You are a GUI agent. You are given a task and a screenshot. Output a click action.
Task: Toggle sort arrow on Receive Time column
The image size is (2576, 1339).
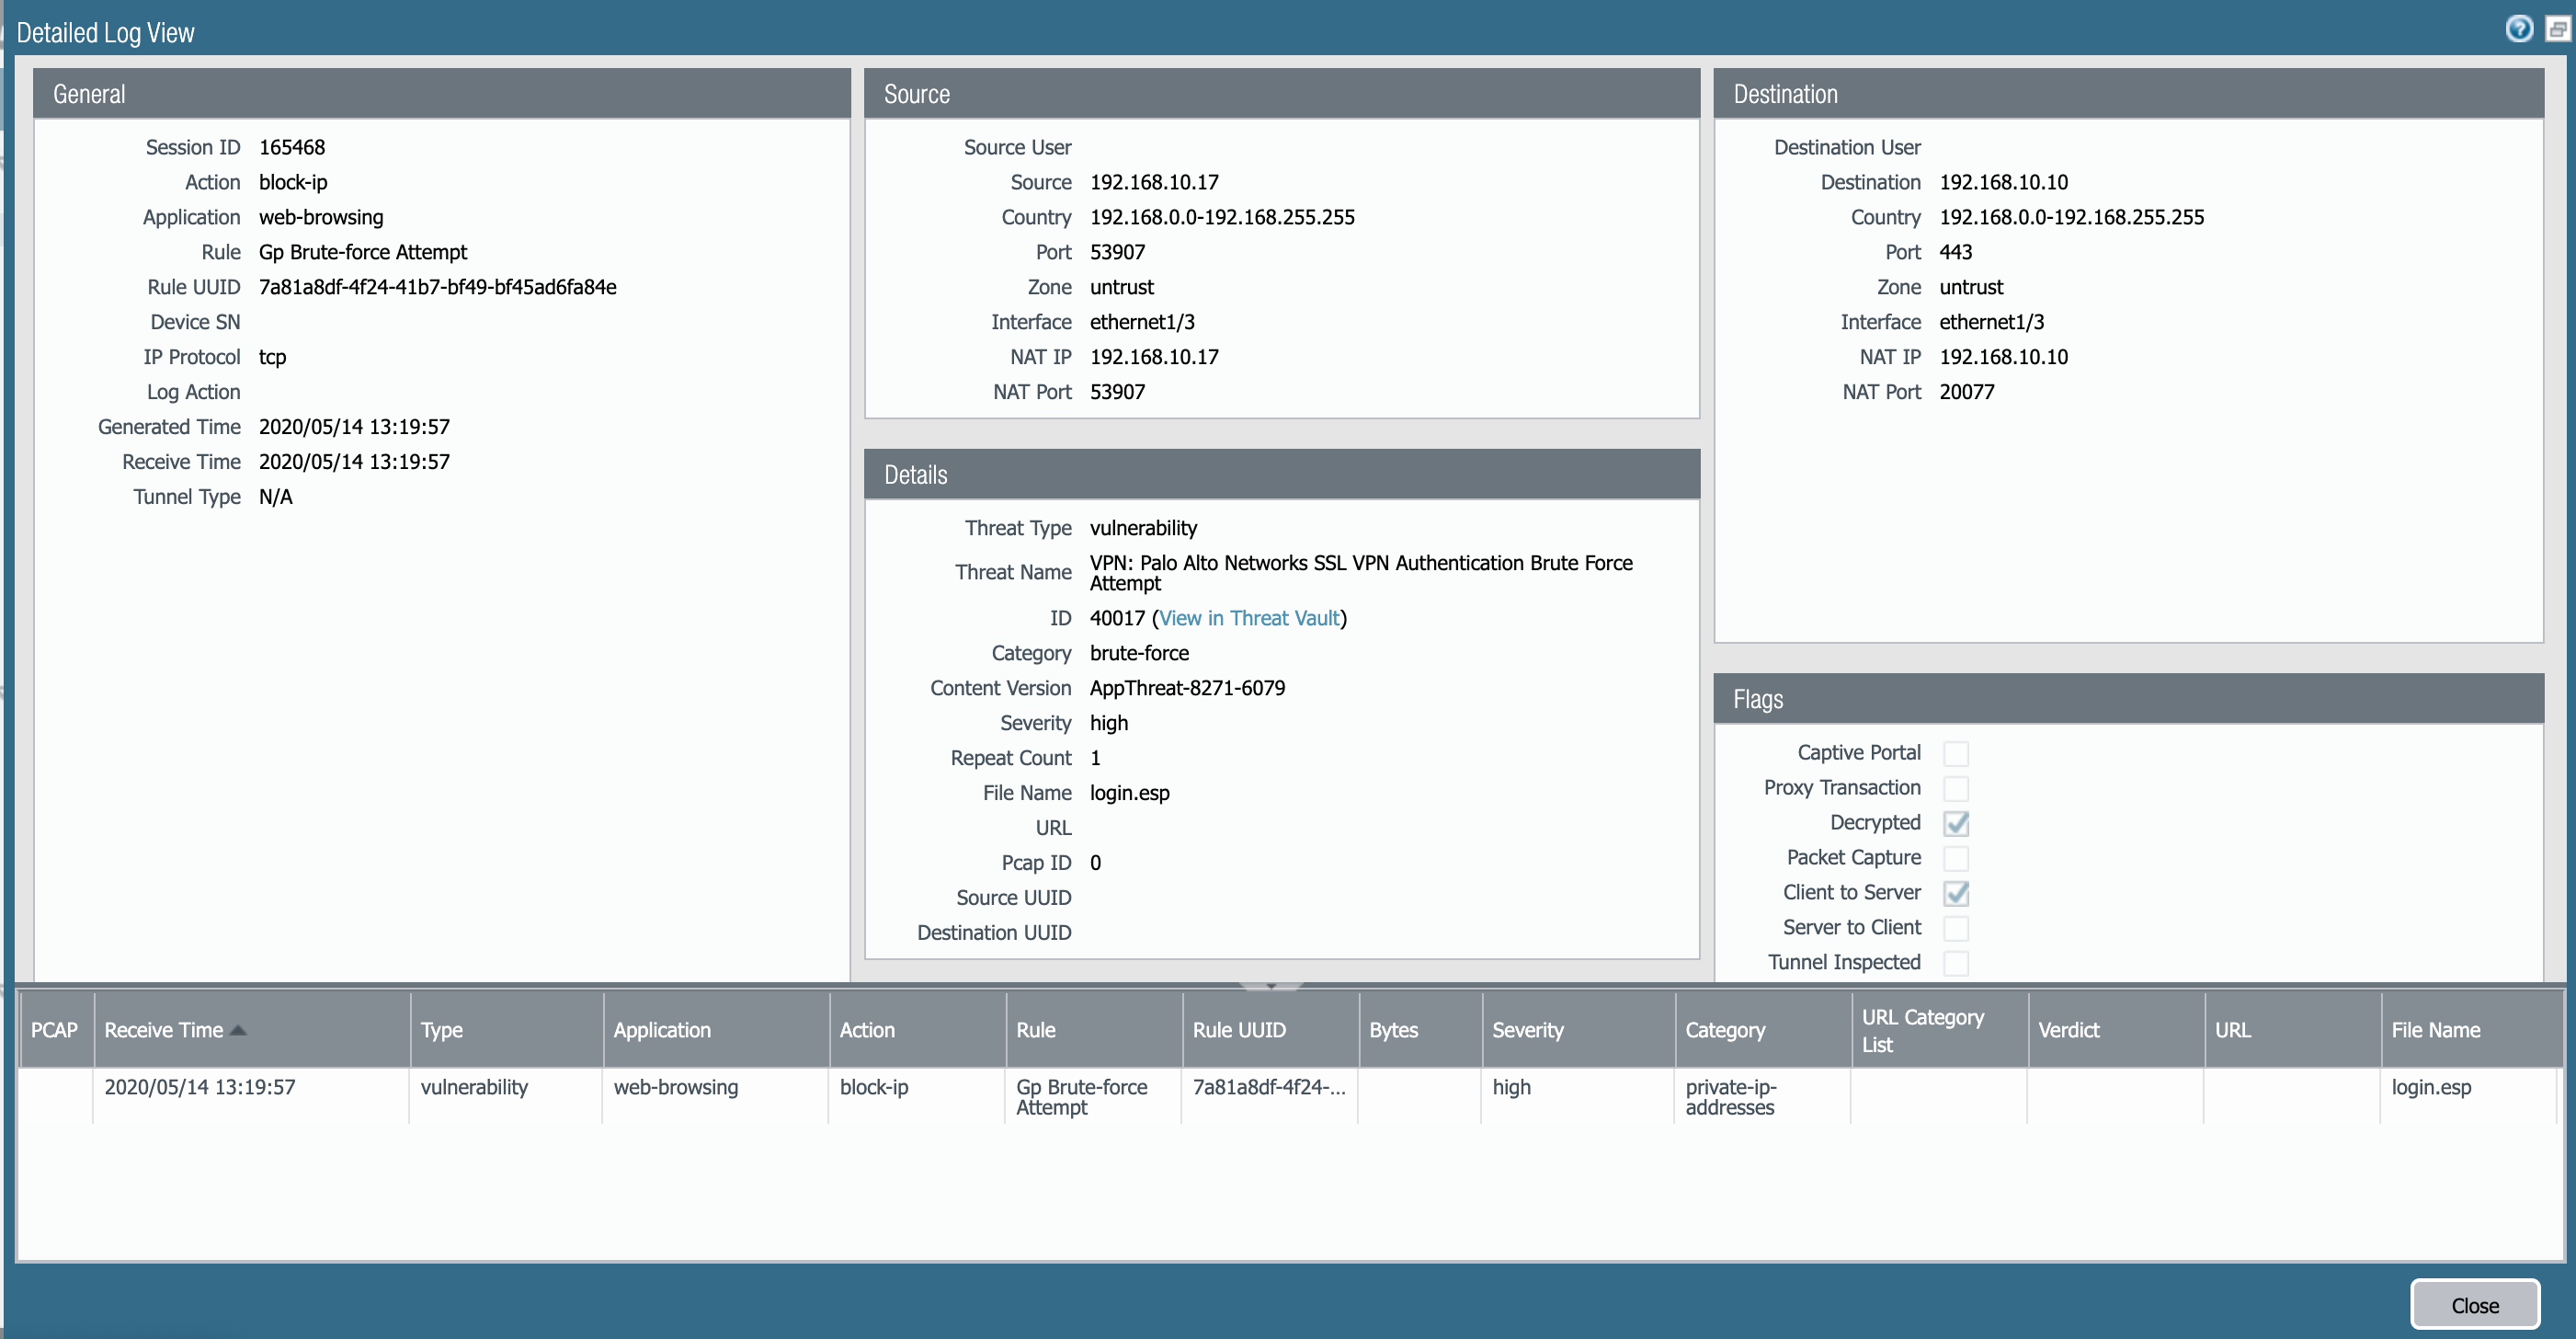(x=238, y=1030)
